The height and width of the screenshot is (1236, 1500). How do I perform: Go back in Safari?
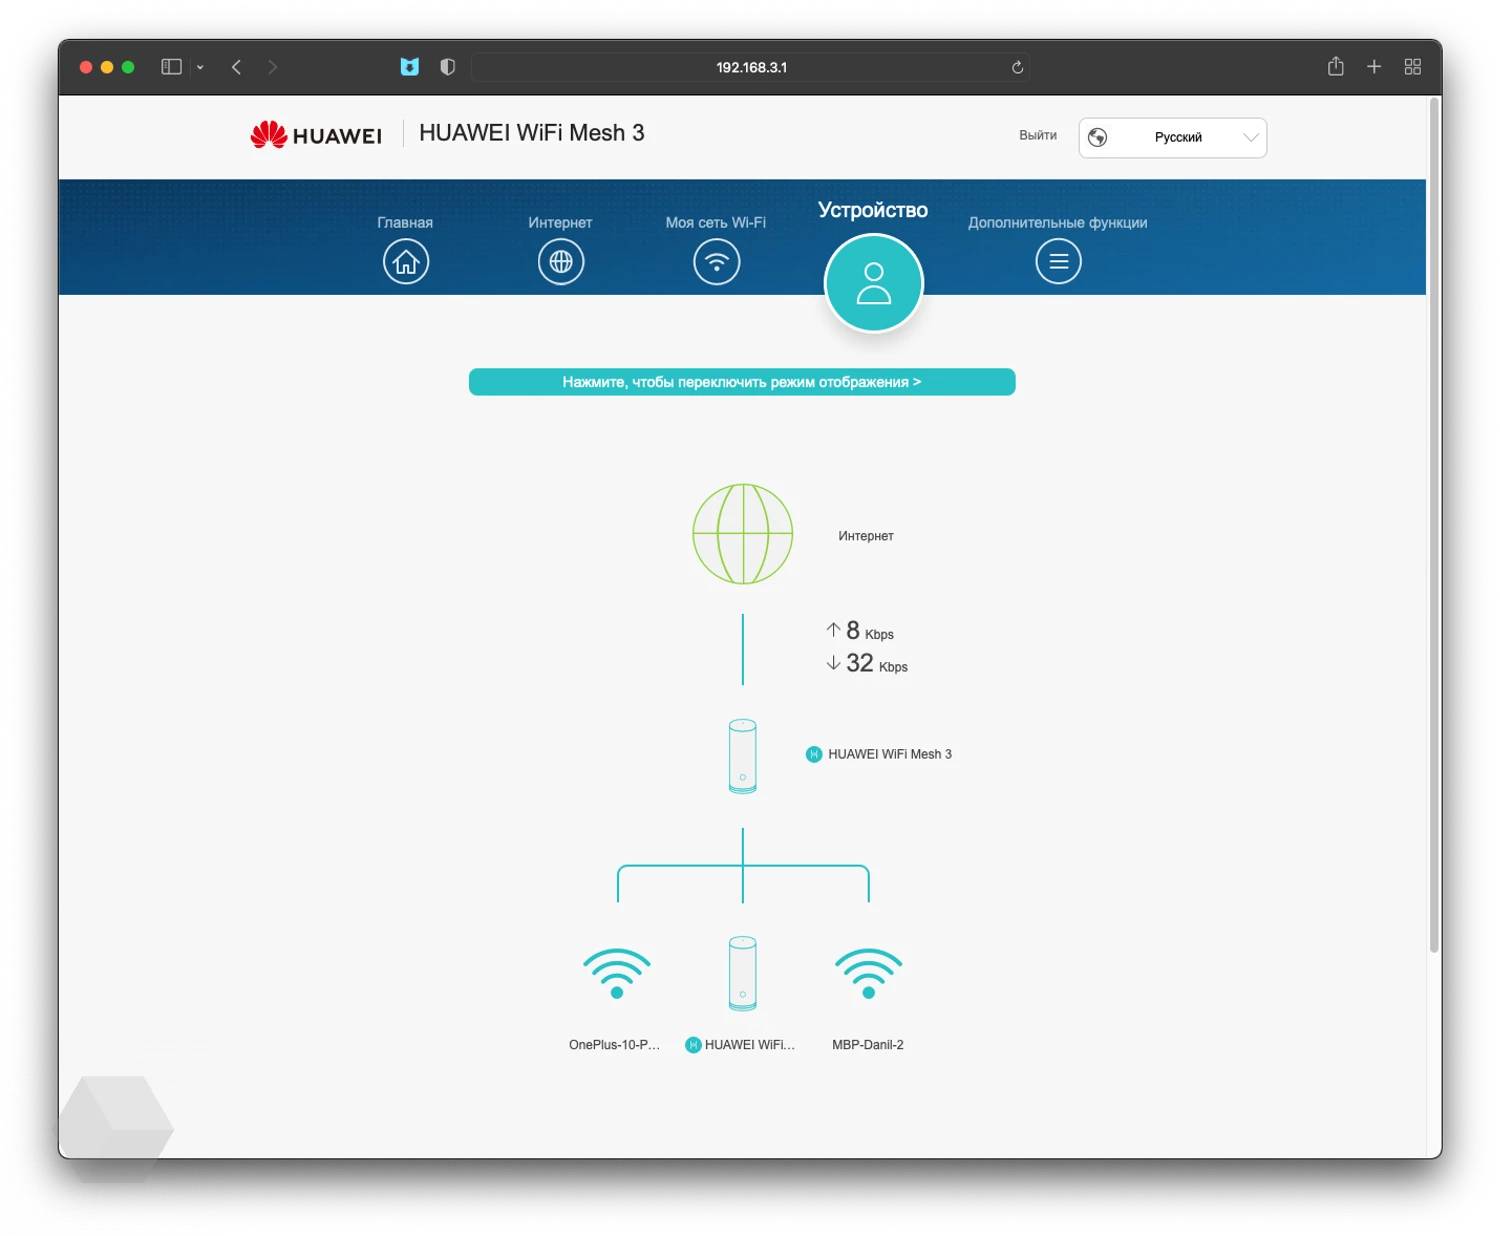[x=237, y=67]
